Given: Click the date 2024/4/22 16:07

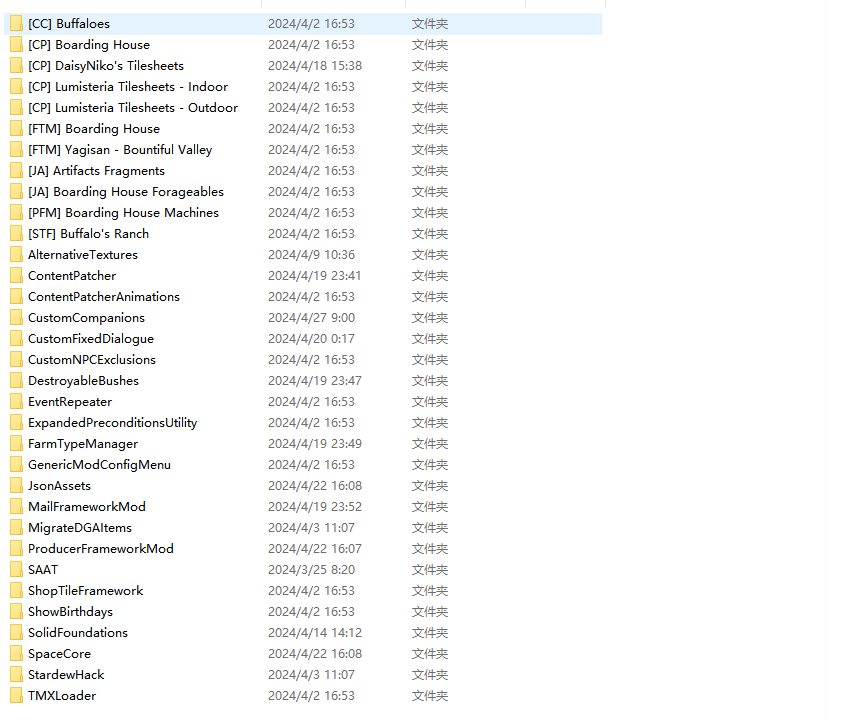Looking at the screenshot, I should tap(315, 549).
